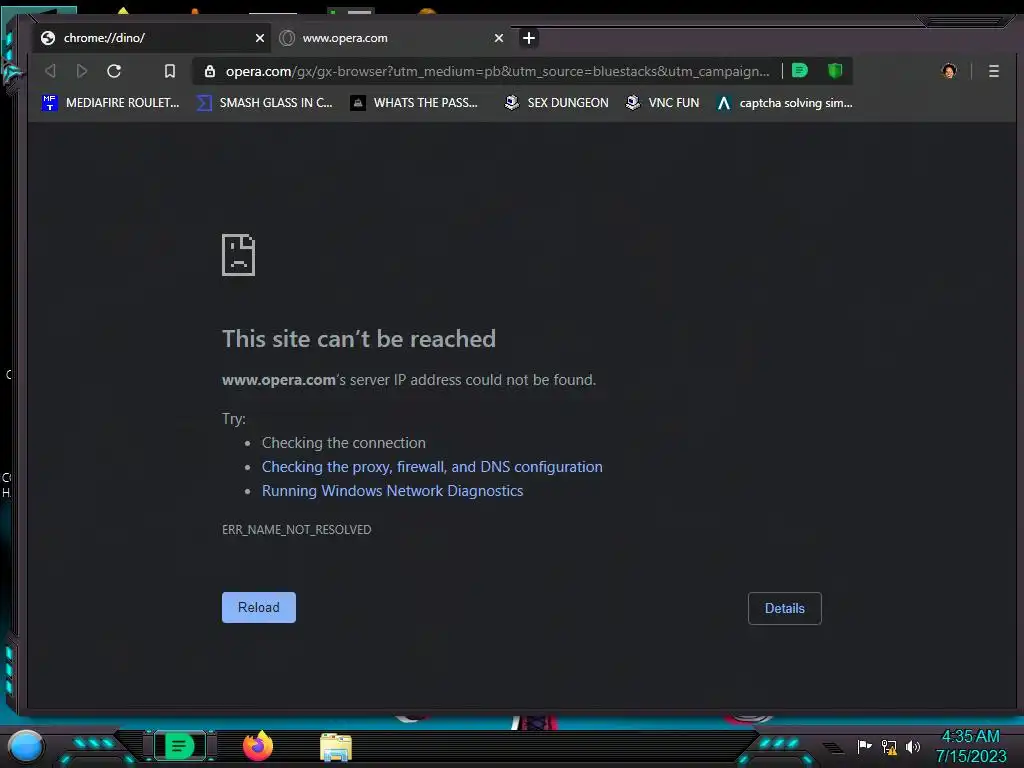Open the Start orb on taskbar
This screenshot has height=768, width=1024.
[26, 747]
